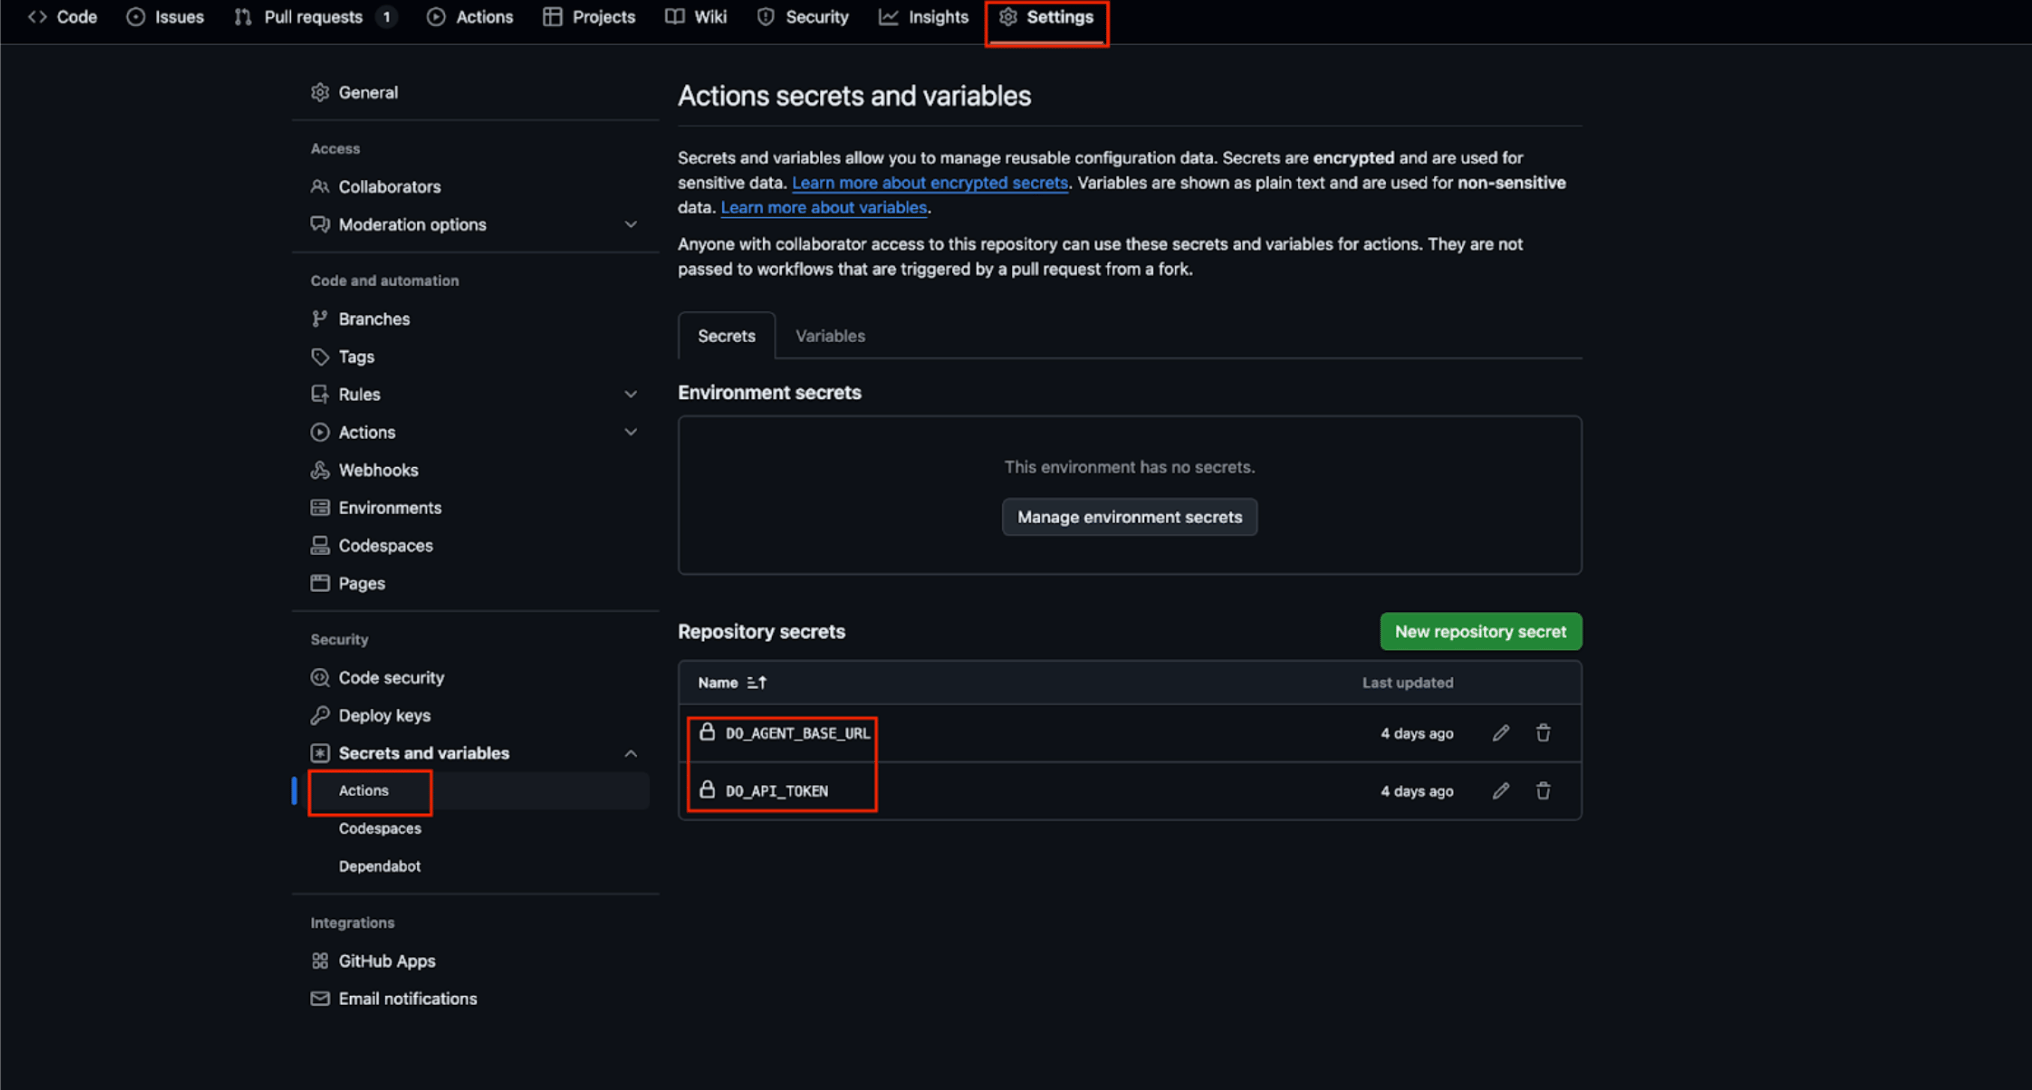Open Actions under Secrets and variables
The height and width of the screenshot is (1090, 2032).
pyautogui.click(x=364, y=791)
